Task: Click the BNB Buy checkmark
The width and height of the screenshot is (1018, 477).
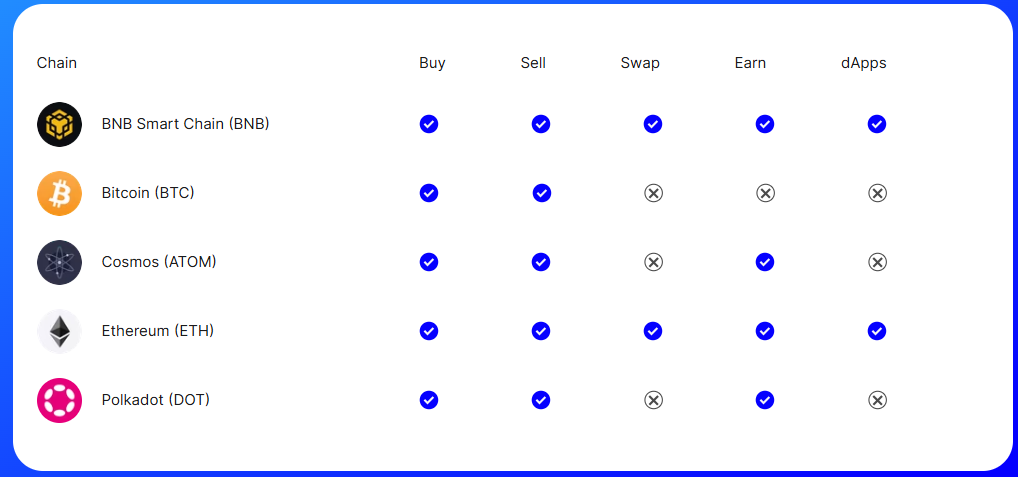Action: (x=428, y=124)
